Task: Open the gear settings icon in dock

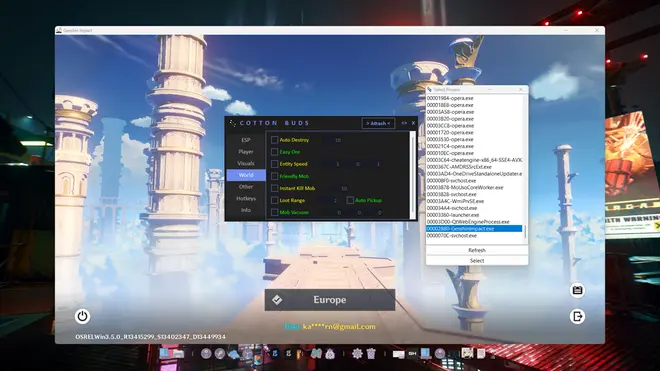Action: coord(357,353)
